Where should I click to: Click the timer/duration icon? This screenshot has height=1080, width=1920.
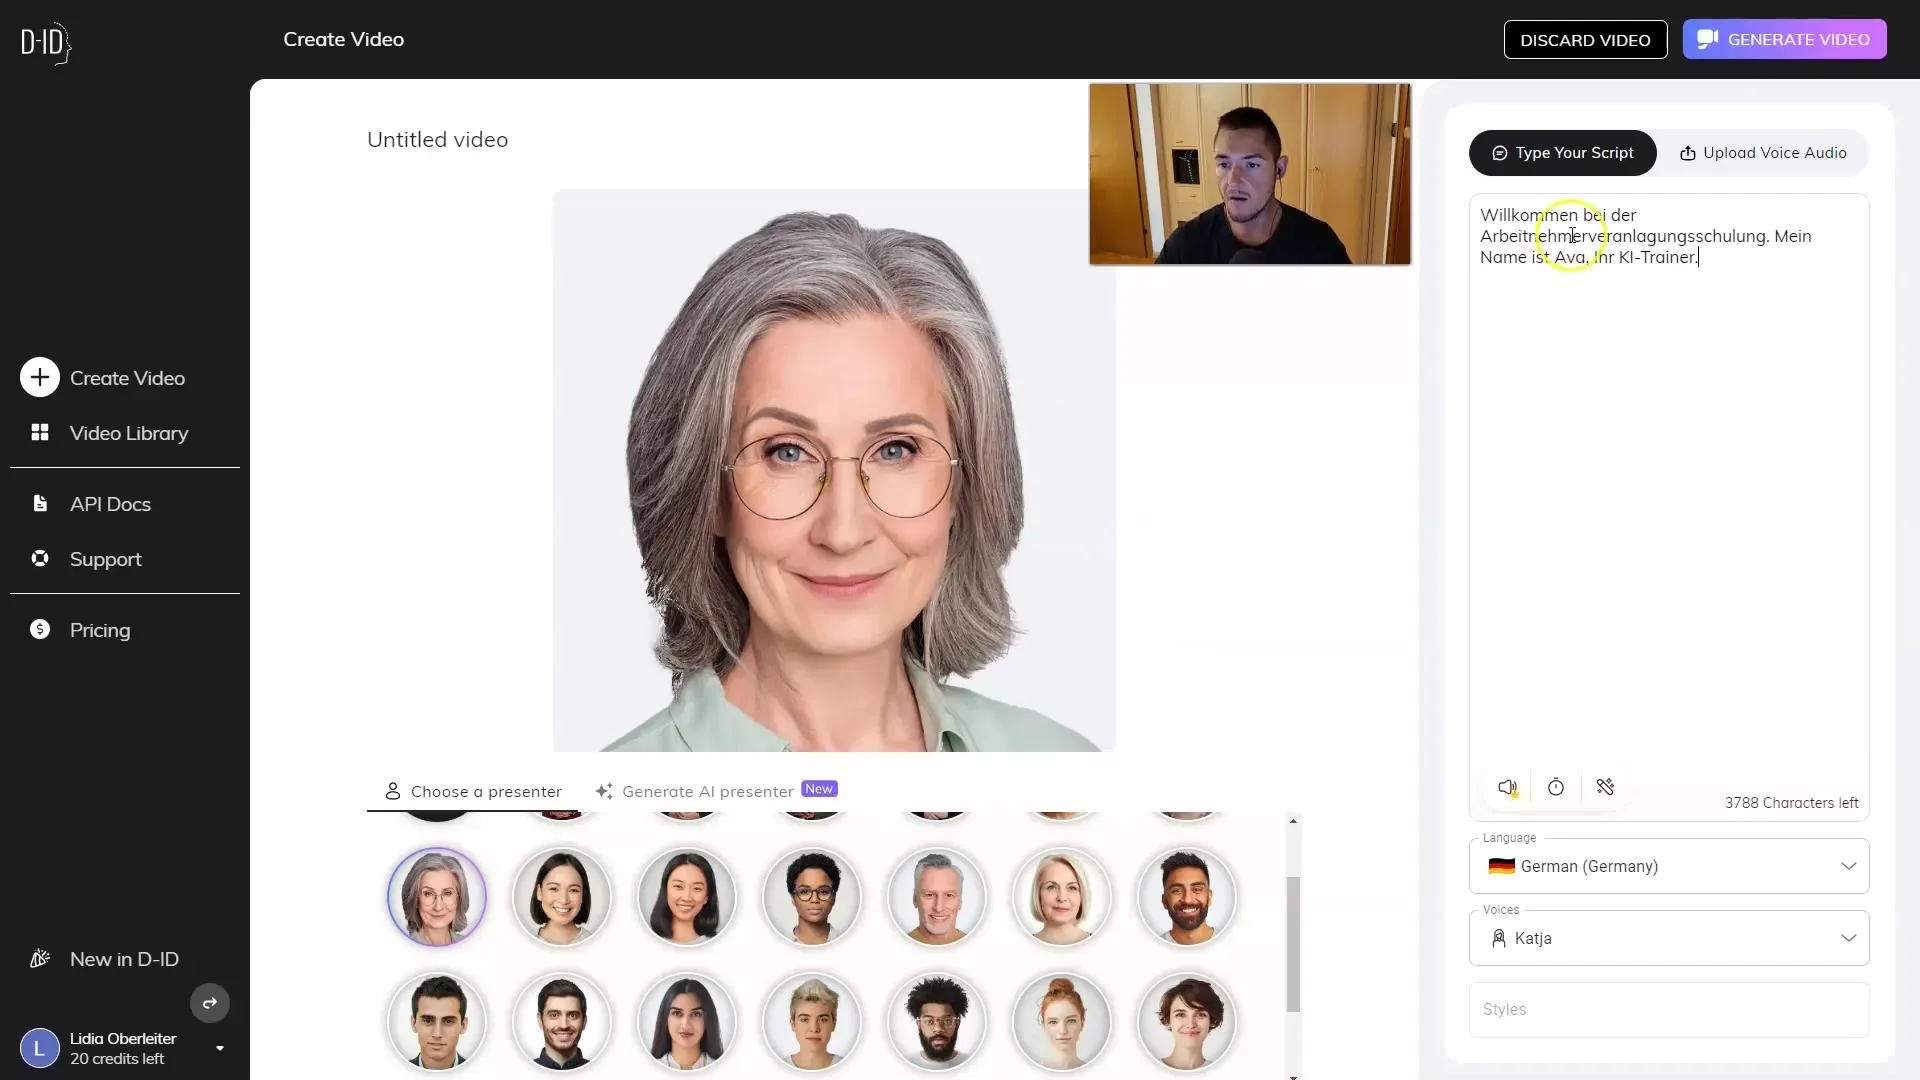pyautogui.click(x=1556, y=787)
